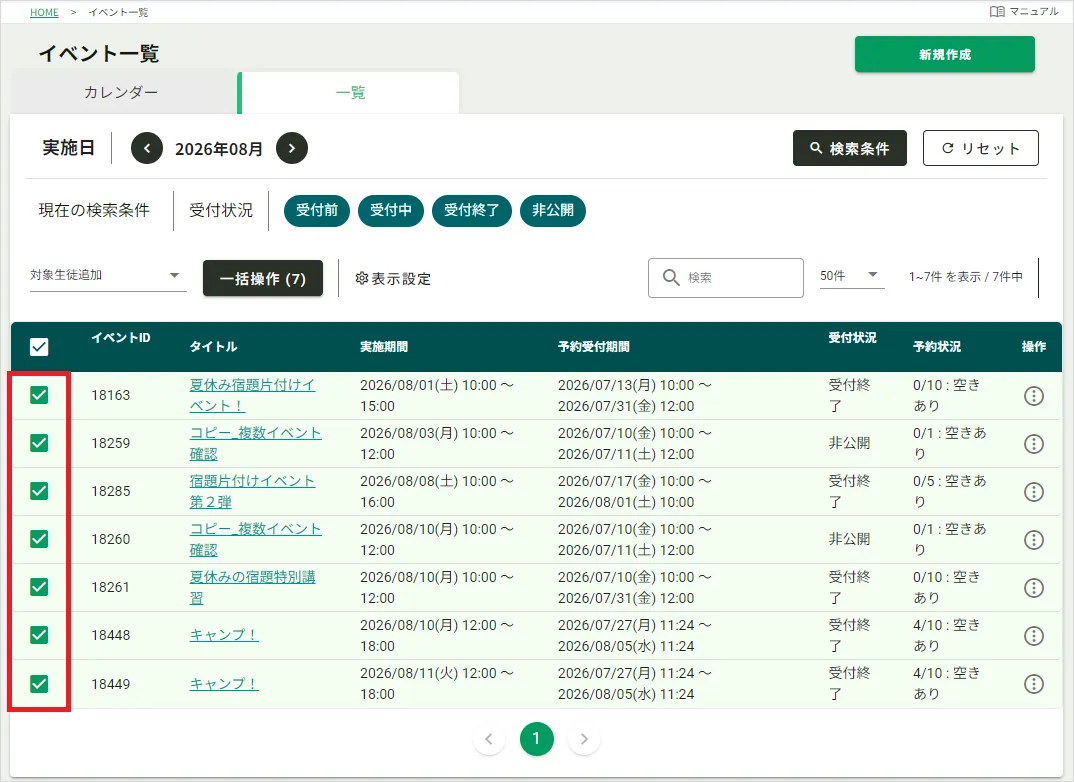Open the 50件 page size dropdown
Screen dimensions: 1074x782
point(851,275)
